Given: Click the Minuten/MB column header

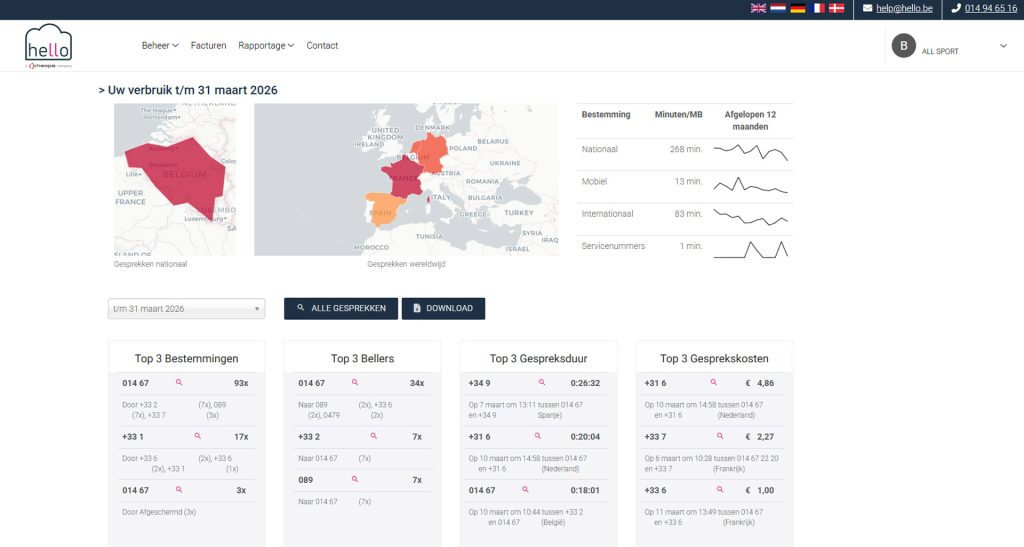Looking at the screenshot, I should (679, 115).
